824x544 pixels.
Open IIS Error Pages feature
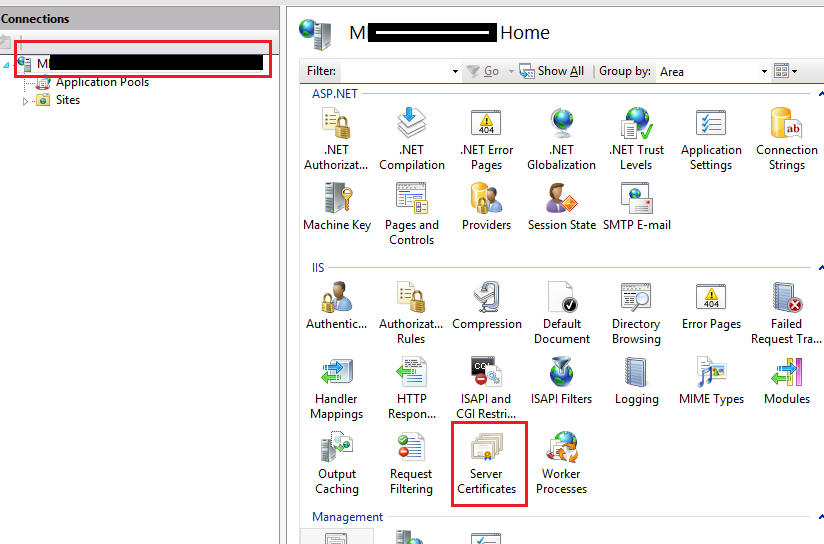click(711, 306)
